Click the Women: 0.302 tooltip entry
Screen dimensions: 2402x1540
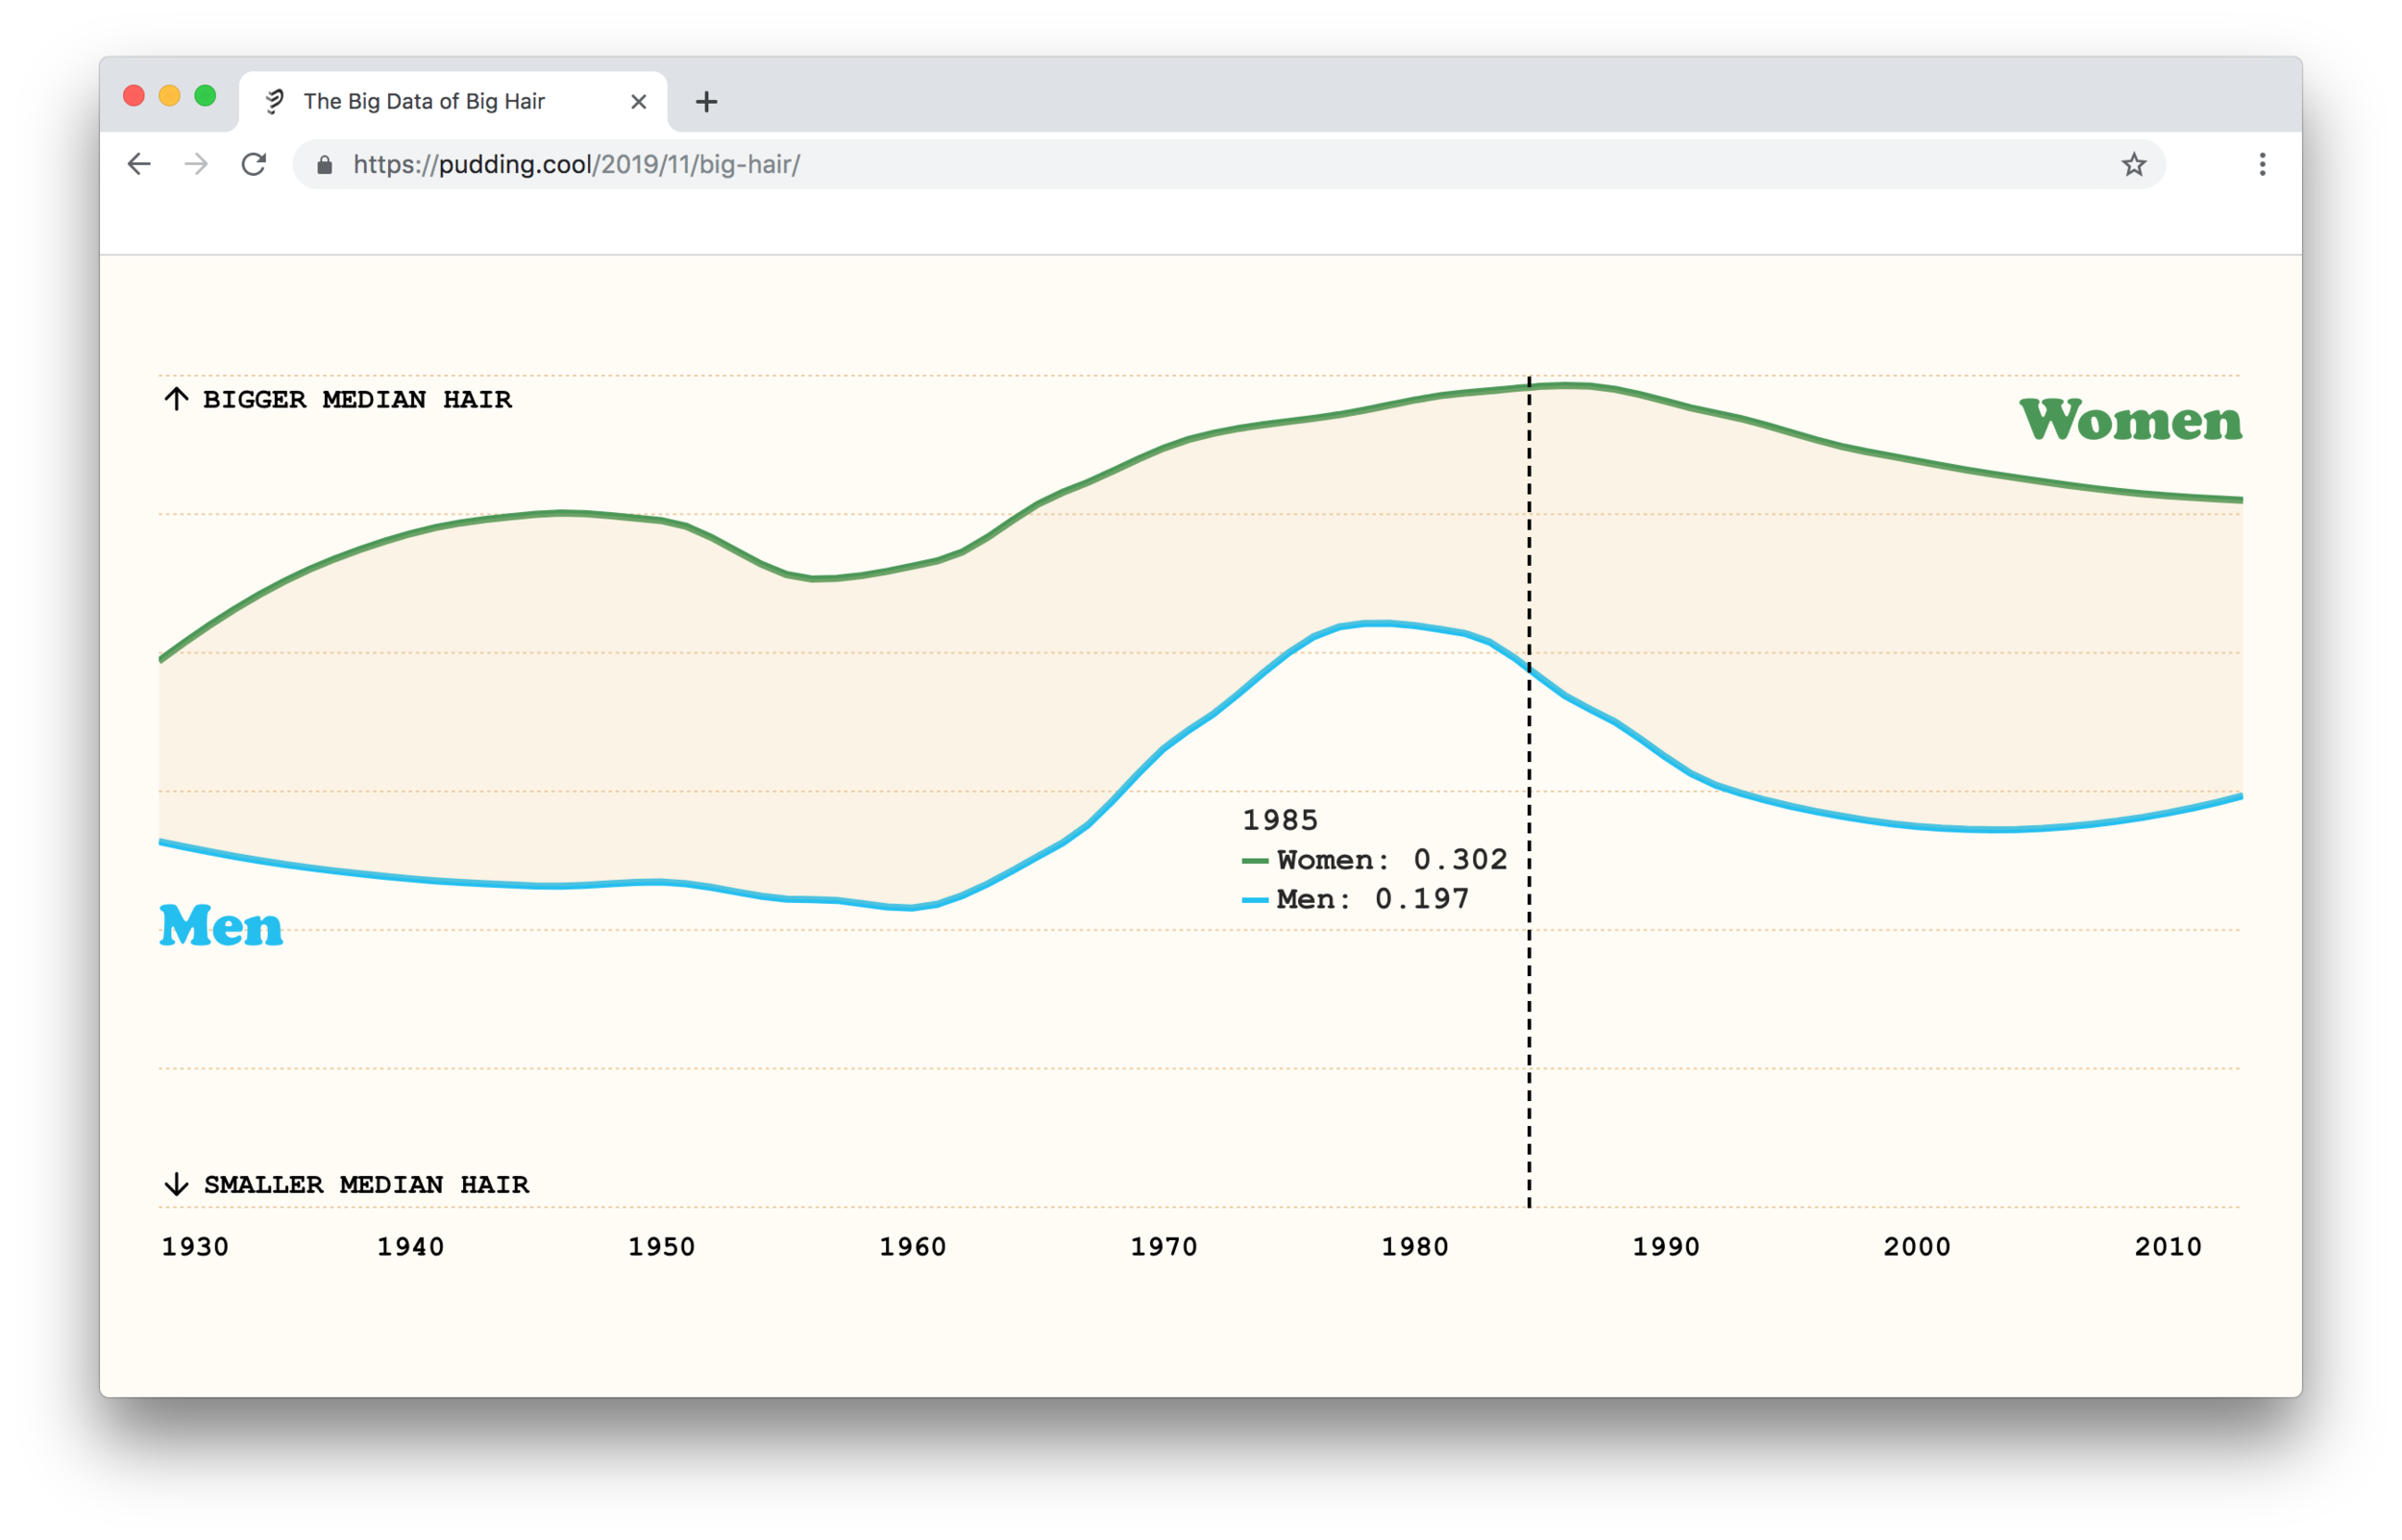(1374, 859)
